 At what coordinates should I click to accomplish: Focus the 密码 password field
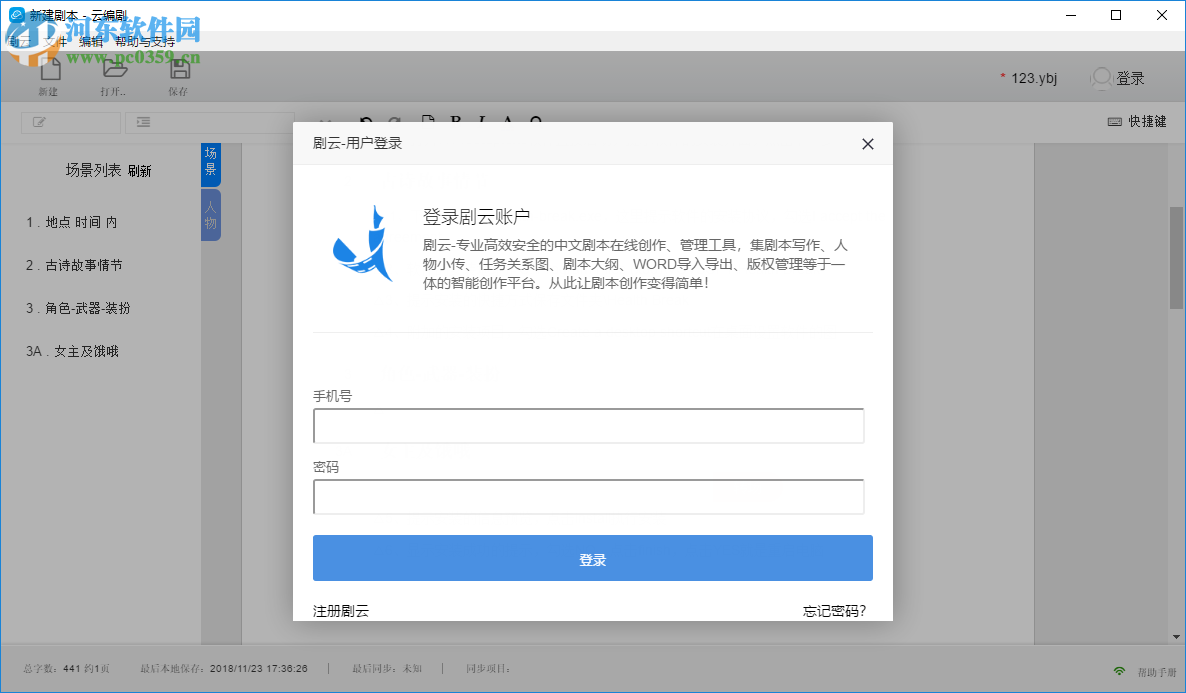pos(590,496)
